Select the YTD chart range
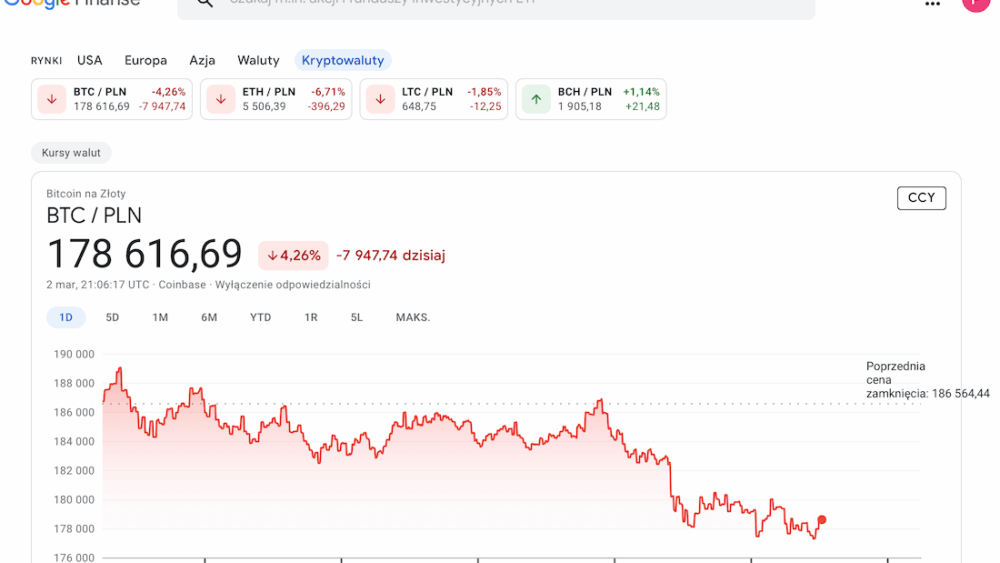Screen dimensions: 1000x563 tap(260, 318)
